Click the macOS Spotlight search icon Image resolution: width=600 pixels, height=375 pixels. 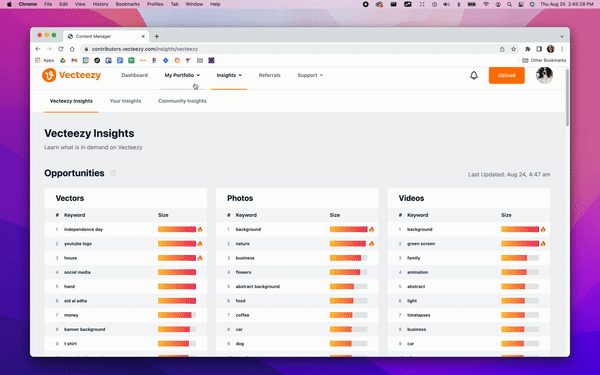click(x=509, y=4)
